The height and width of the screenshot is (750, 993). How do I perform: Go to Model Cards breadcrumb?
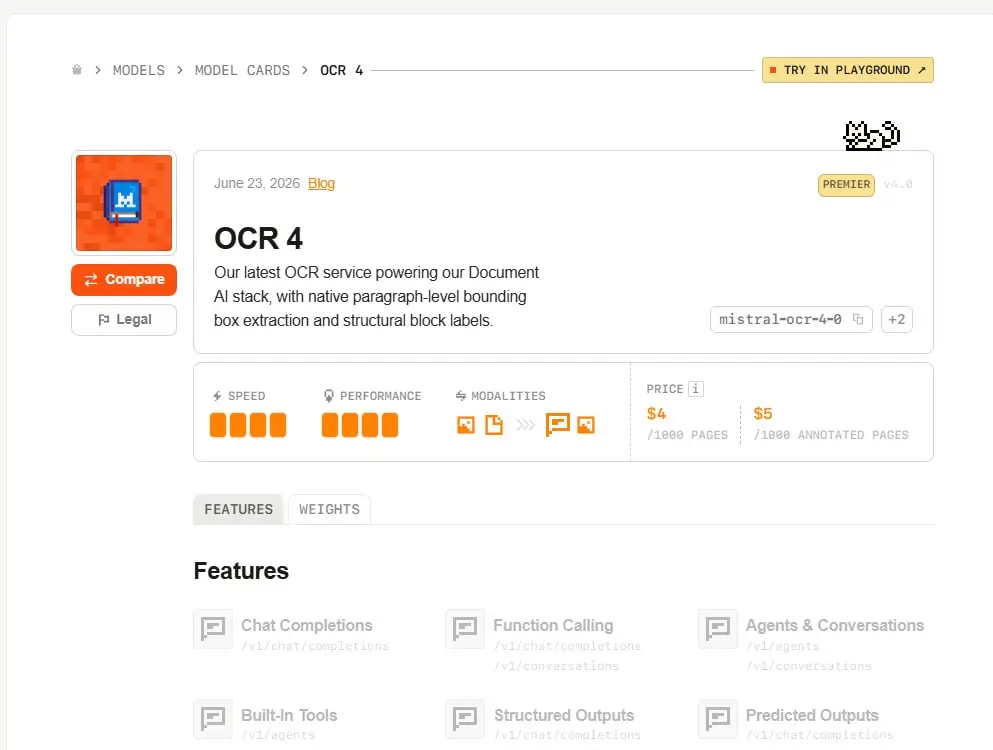[x=242, y=70]
